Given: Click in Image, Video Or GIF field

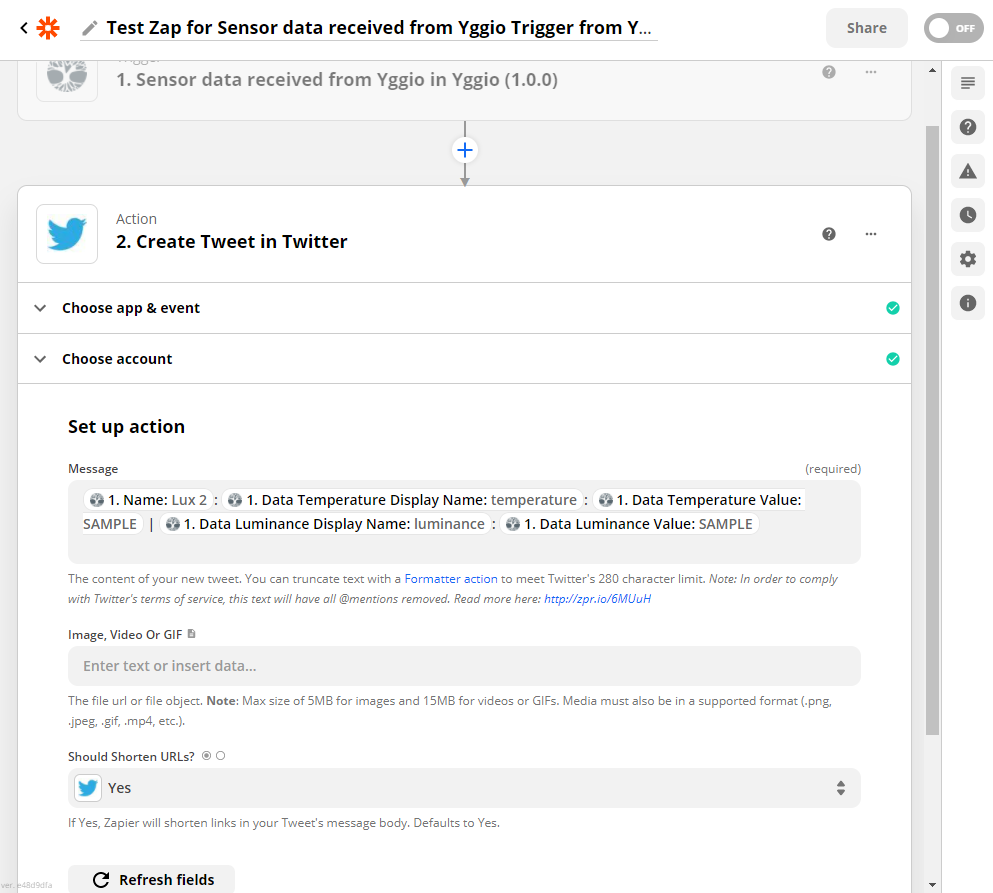Looking at the screenshot, I should coord(464,666).
